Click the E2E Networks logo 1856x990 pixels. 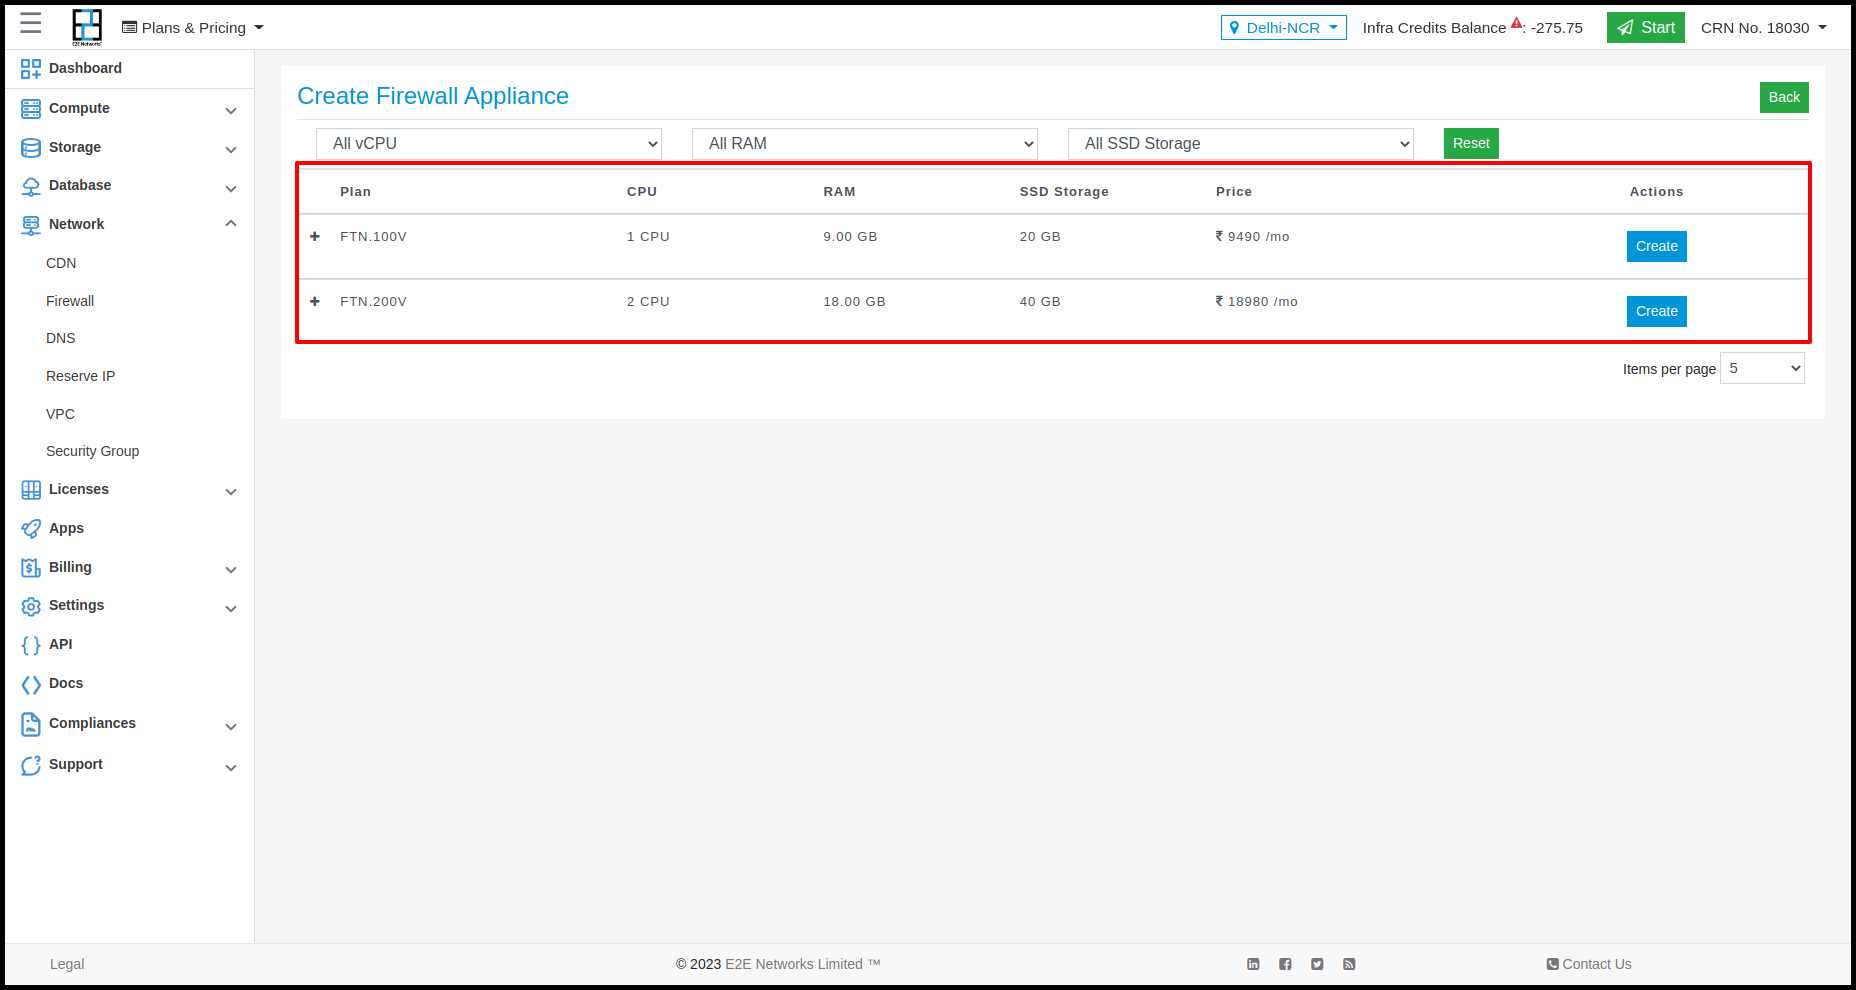point(87,27)
